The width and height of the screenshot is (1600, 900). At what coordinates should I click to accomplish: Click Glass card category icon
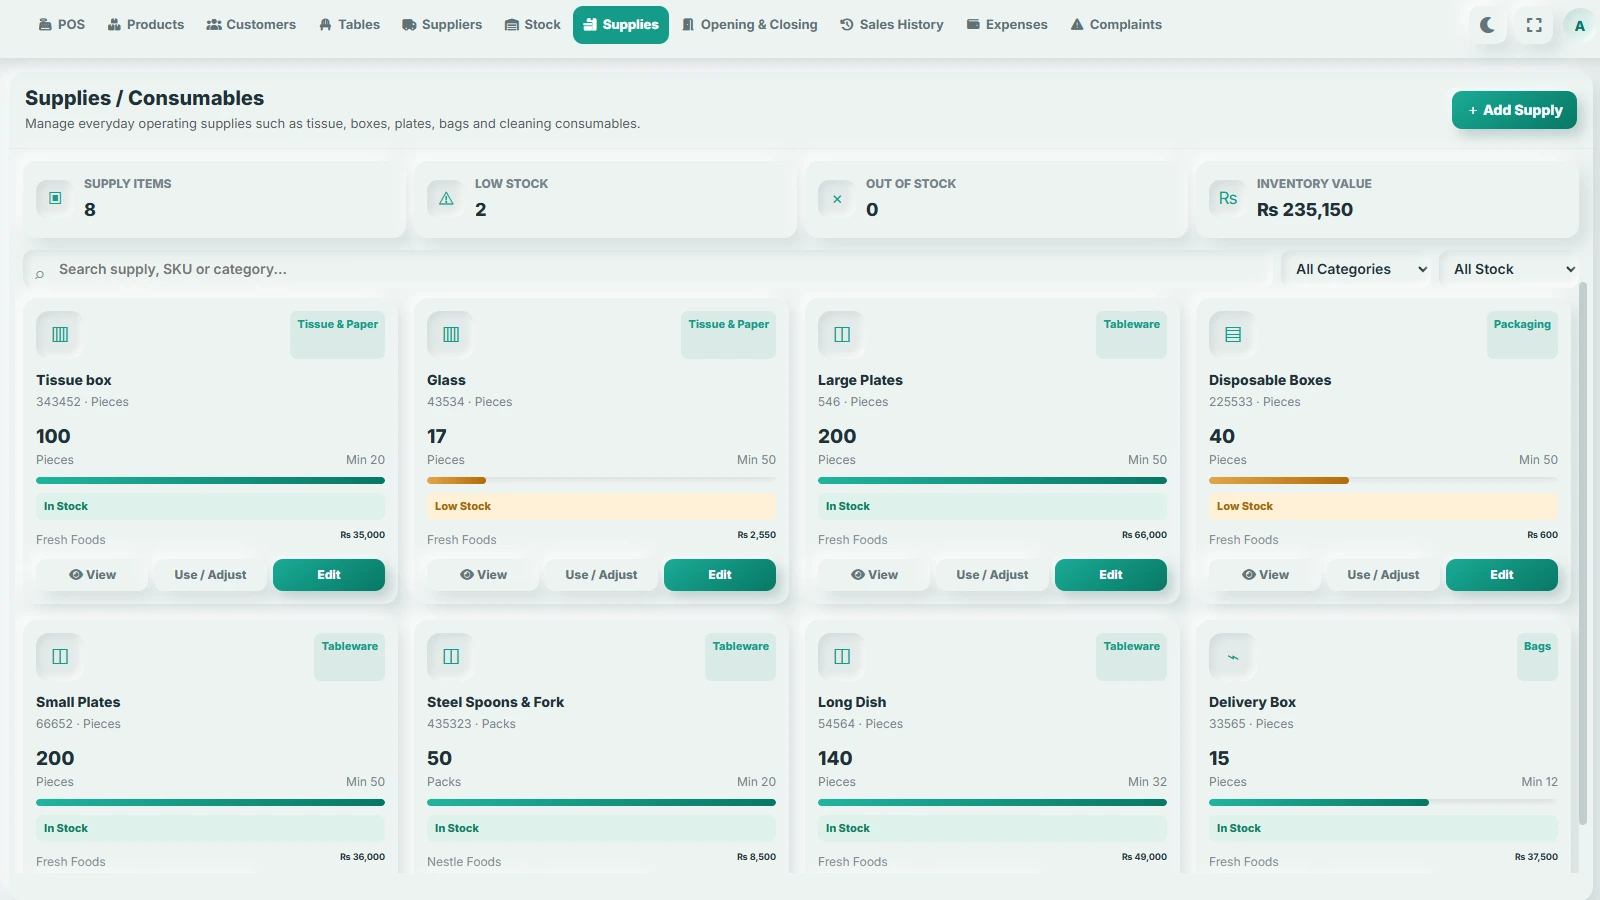point(451,334)
